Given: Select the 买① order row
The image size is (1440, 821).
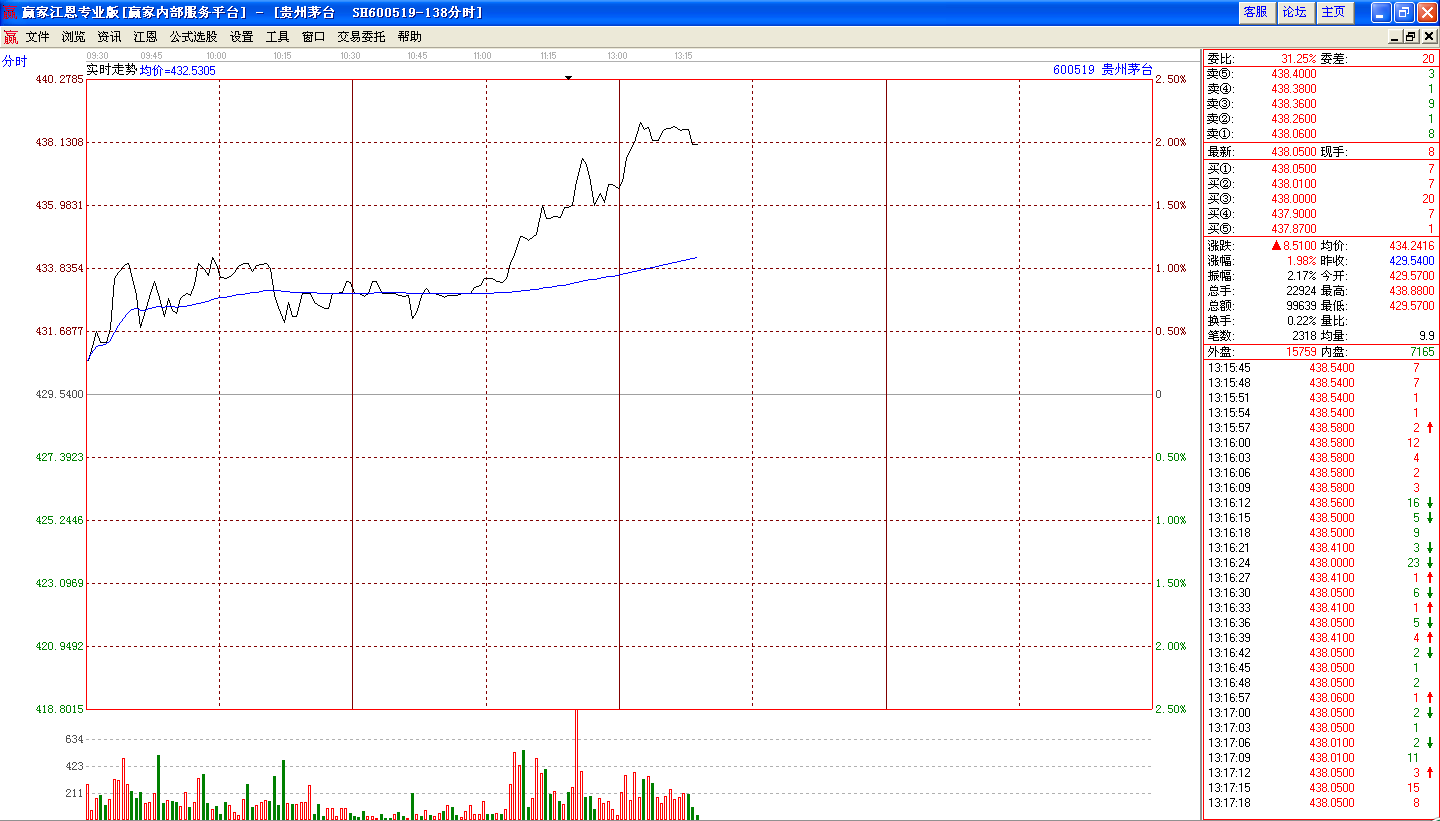Looking at the screenshot, I should click(1320, 169).
